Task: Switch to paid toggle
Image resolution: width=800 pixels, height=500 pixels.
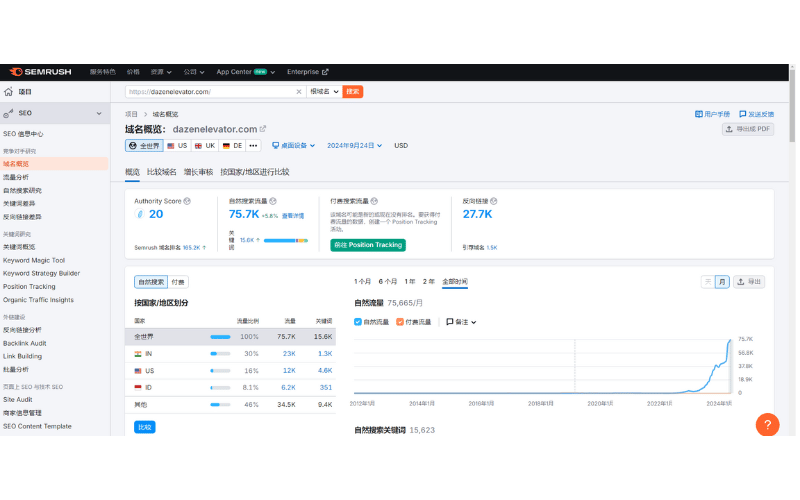Action: coord(178,282)
